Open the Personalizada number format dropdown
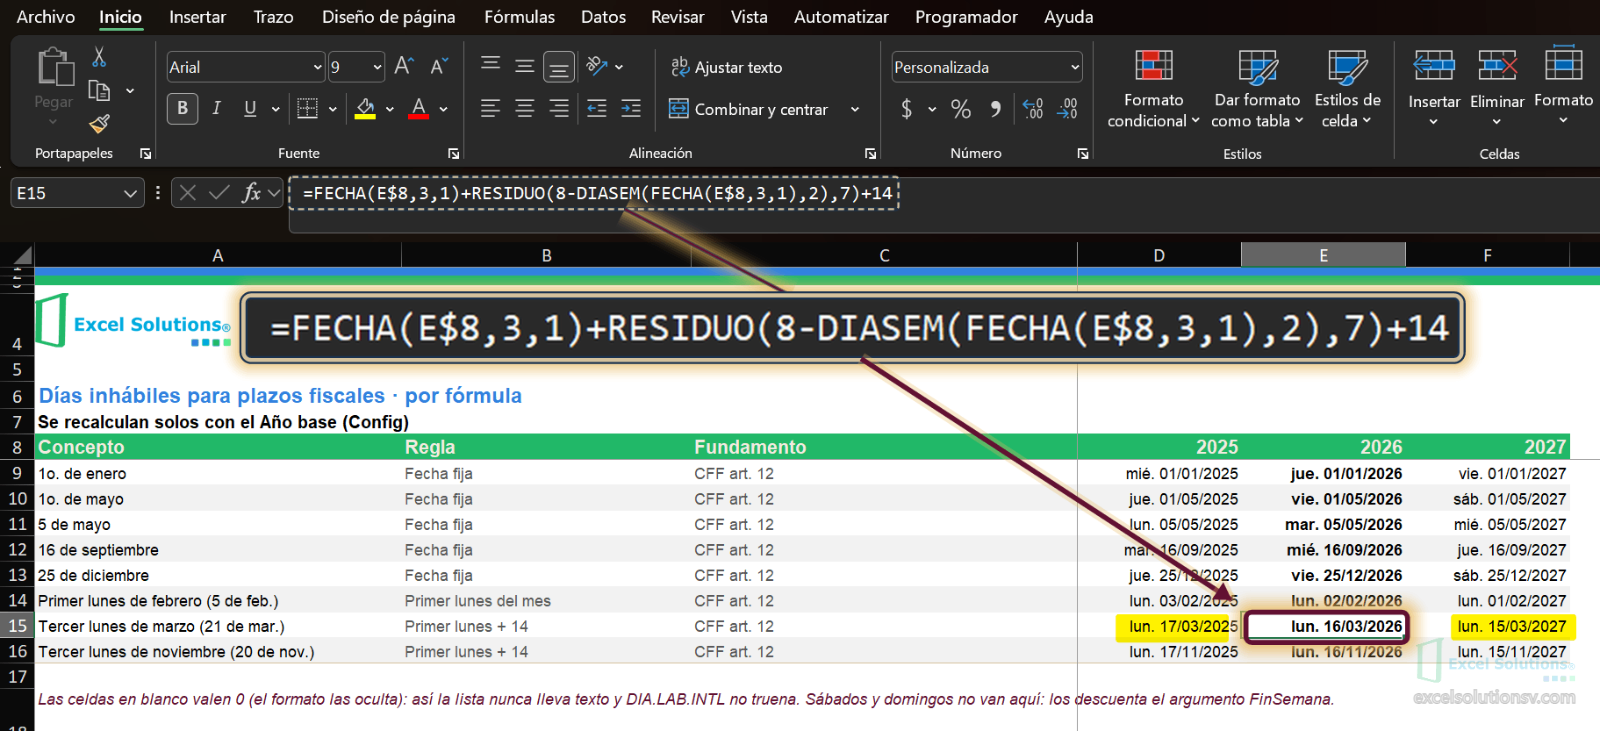Image resolution: width=1600 pixels, height=731 pixels. pos(1075,67)
